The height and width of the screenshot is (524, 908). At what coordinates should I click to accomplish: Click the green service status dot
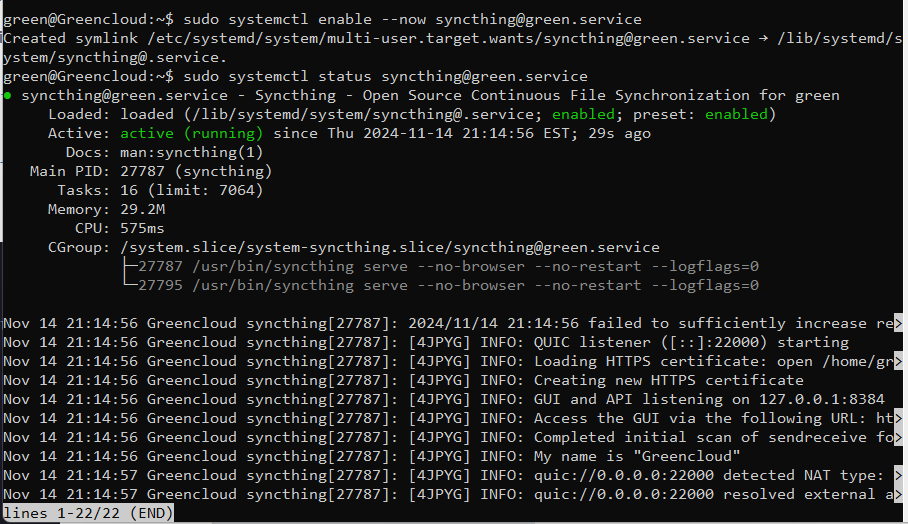pos(8,96)
